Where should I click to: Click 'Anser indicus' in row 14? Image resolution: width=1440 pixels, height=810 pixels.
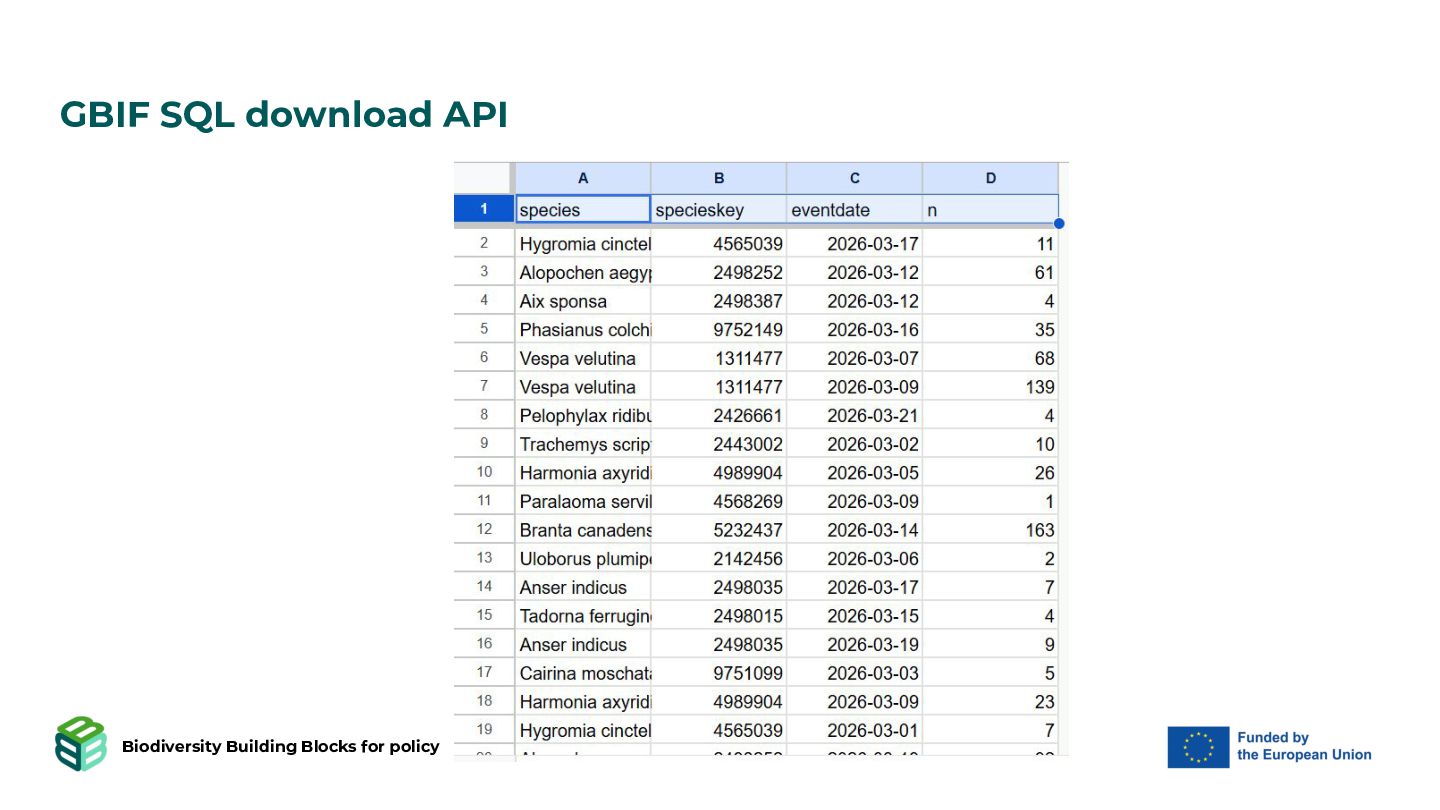click(583, 587)
